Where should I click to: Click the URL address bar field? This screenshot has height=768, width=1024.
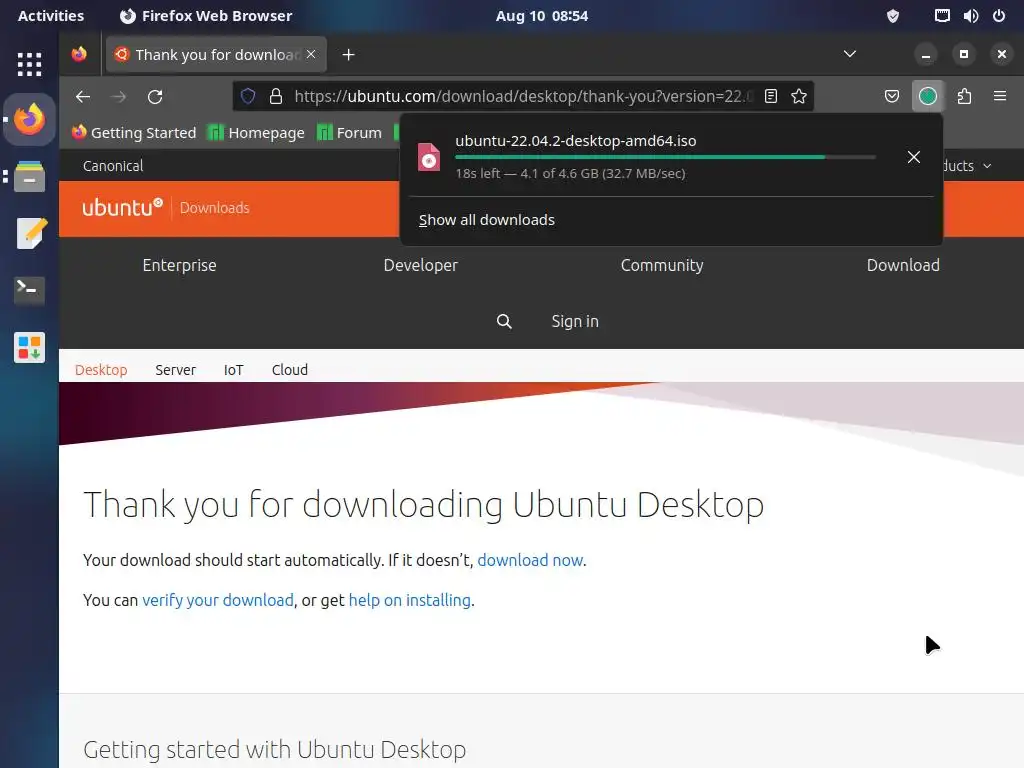(x=522, y=97)
